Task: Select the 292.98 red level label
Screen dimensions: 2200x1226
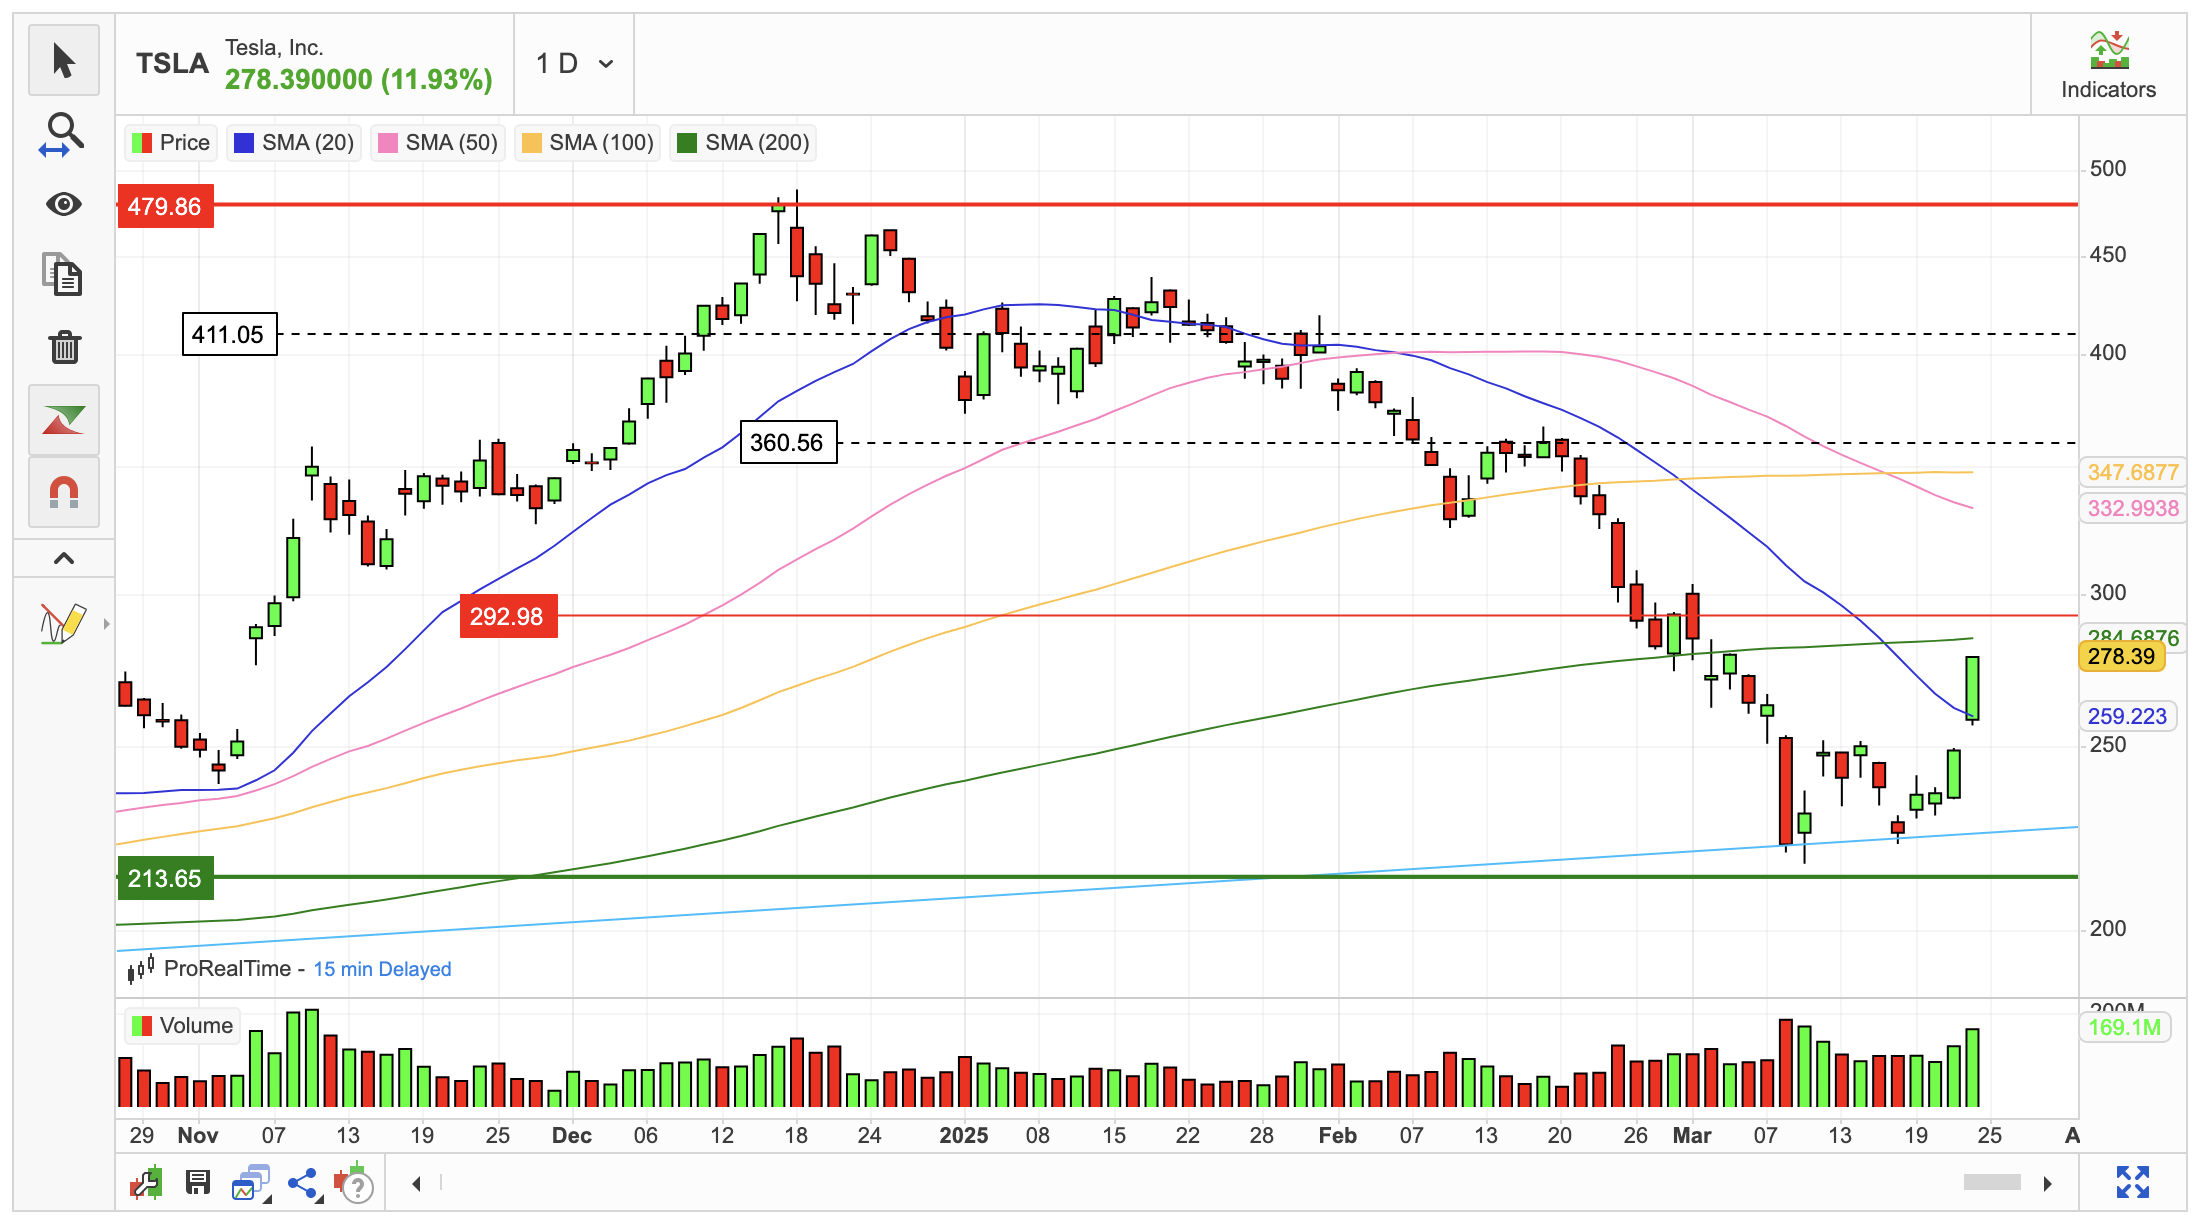Action: [508, 616]
